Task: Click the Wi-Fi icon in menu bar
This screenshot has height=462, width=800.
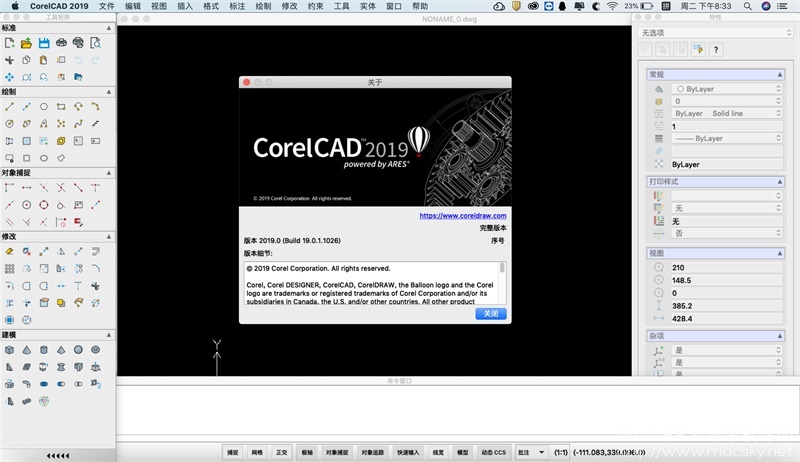Action: click(612, 6)
